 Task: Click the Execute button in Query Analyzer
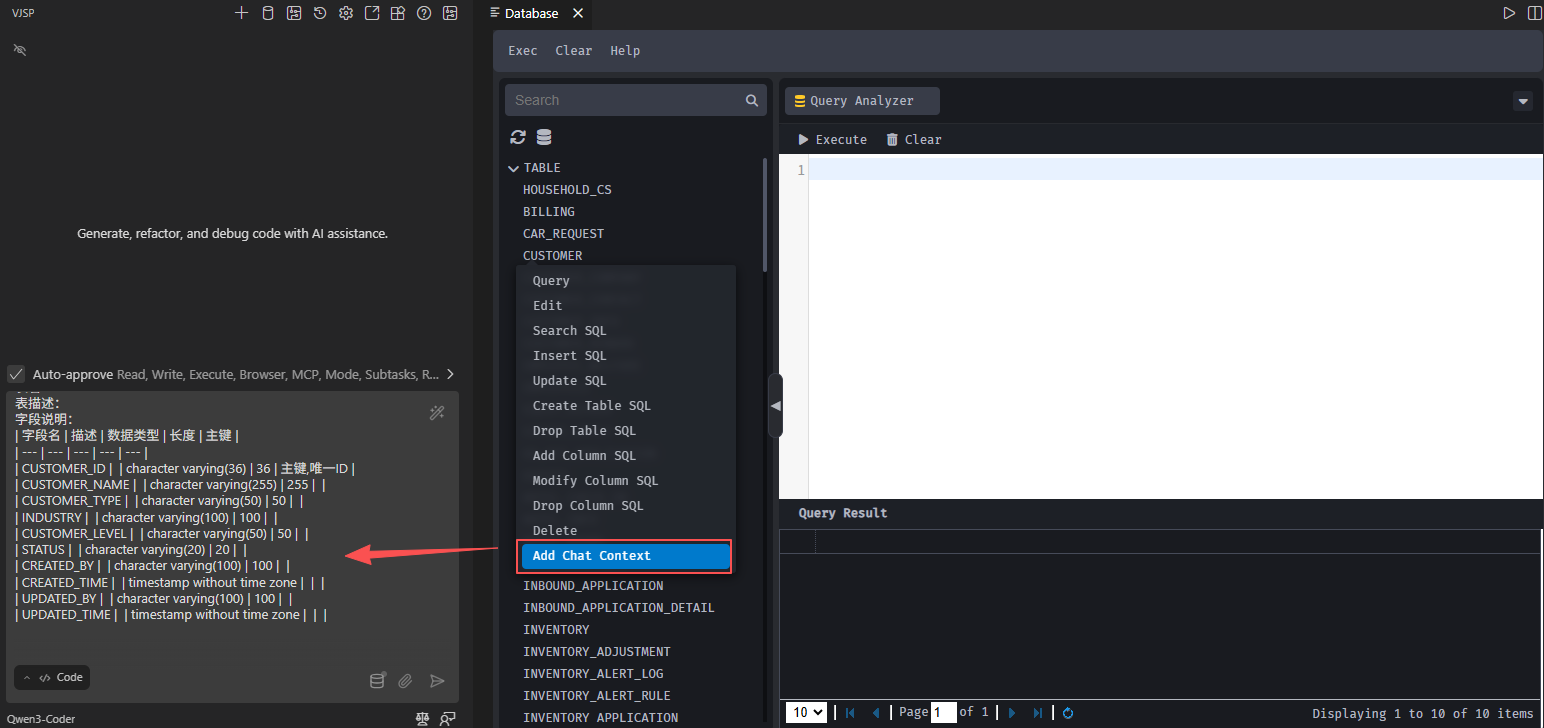(832, 140)
